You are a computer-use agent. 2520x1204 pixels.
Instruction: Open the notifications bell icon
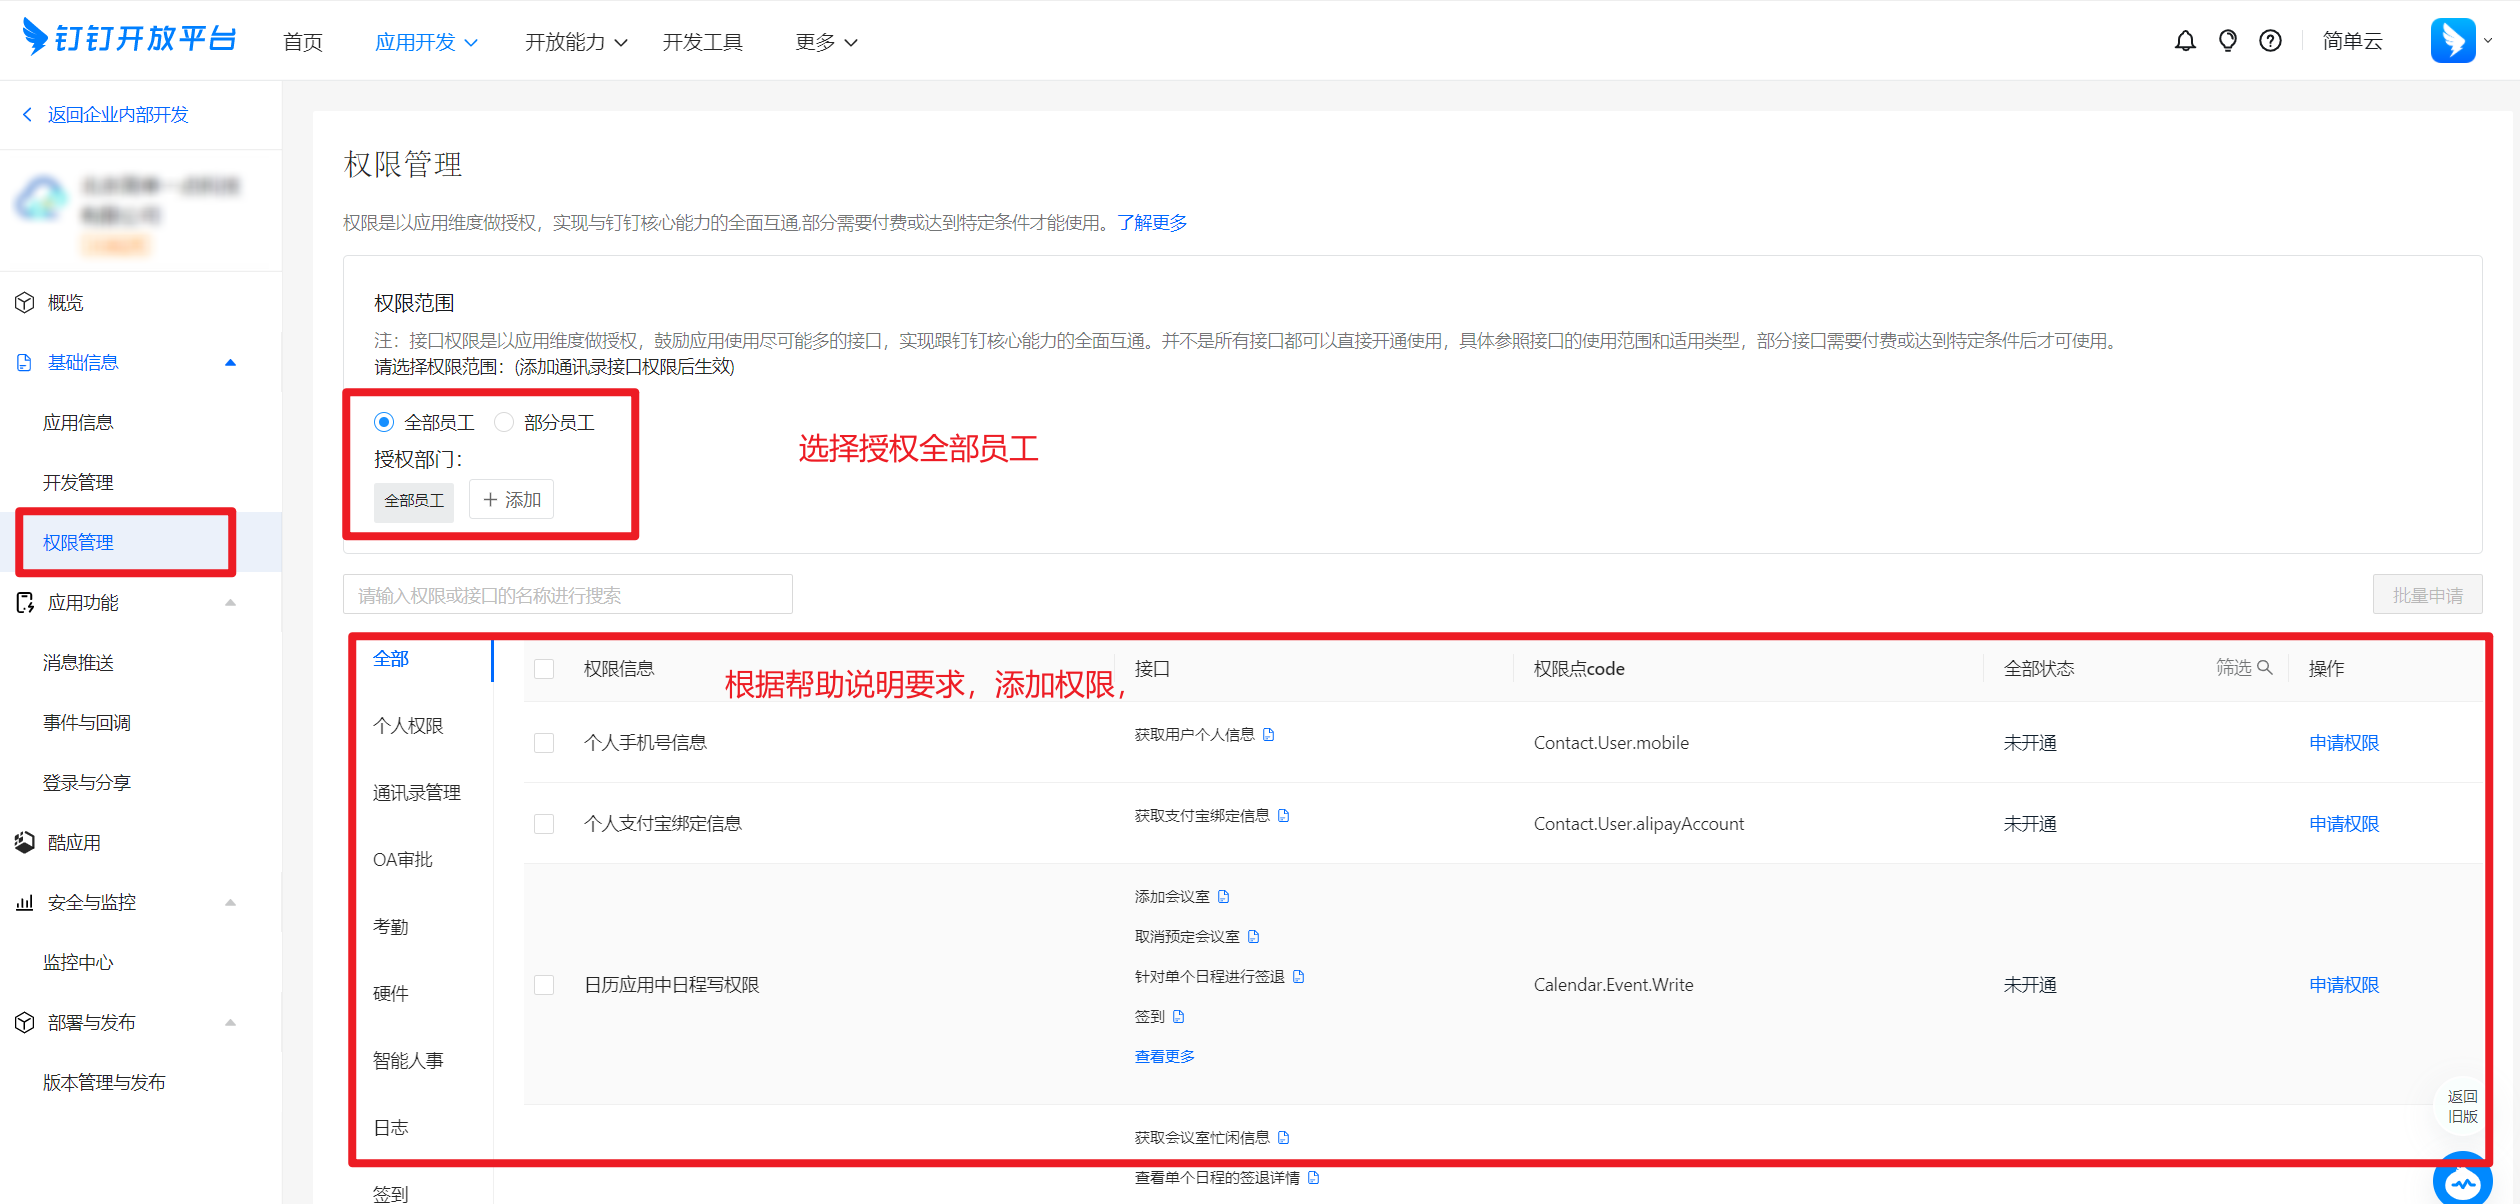2184,40
